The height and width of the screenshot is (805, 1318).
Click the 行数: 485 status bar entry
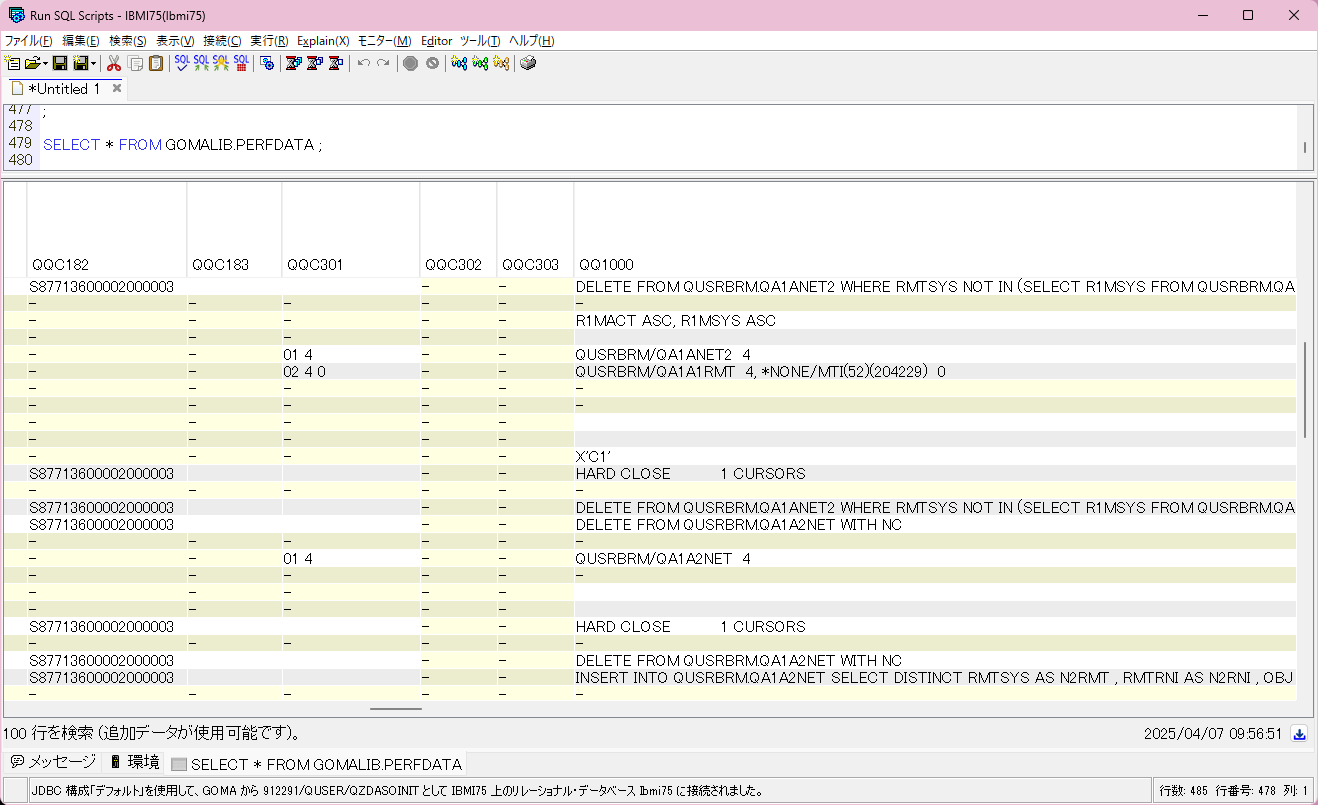pyautogui.click(x=1183, y=790)
